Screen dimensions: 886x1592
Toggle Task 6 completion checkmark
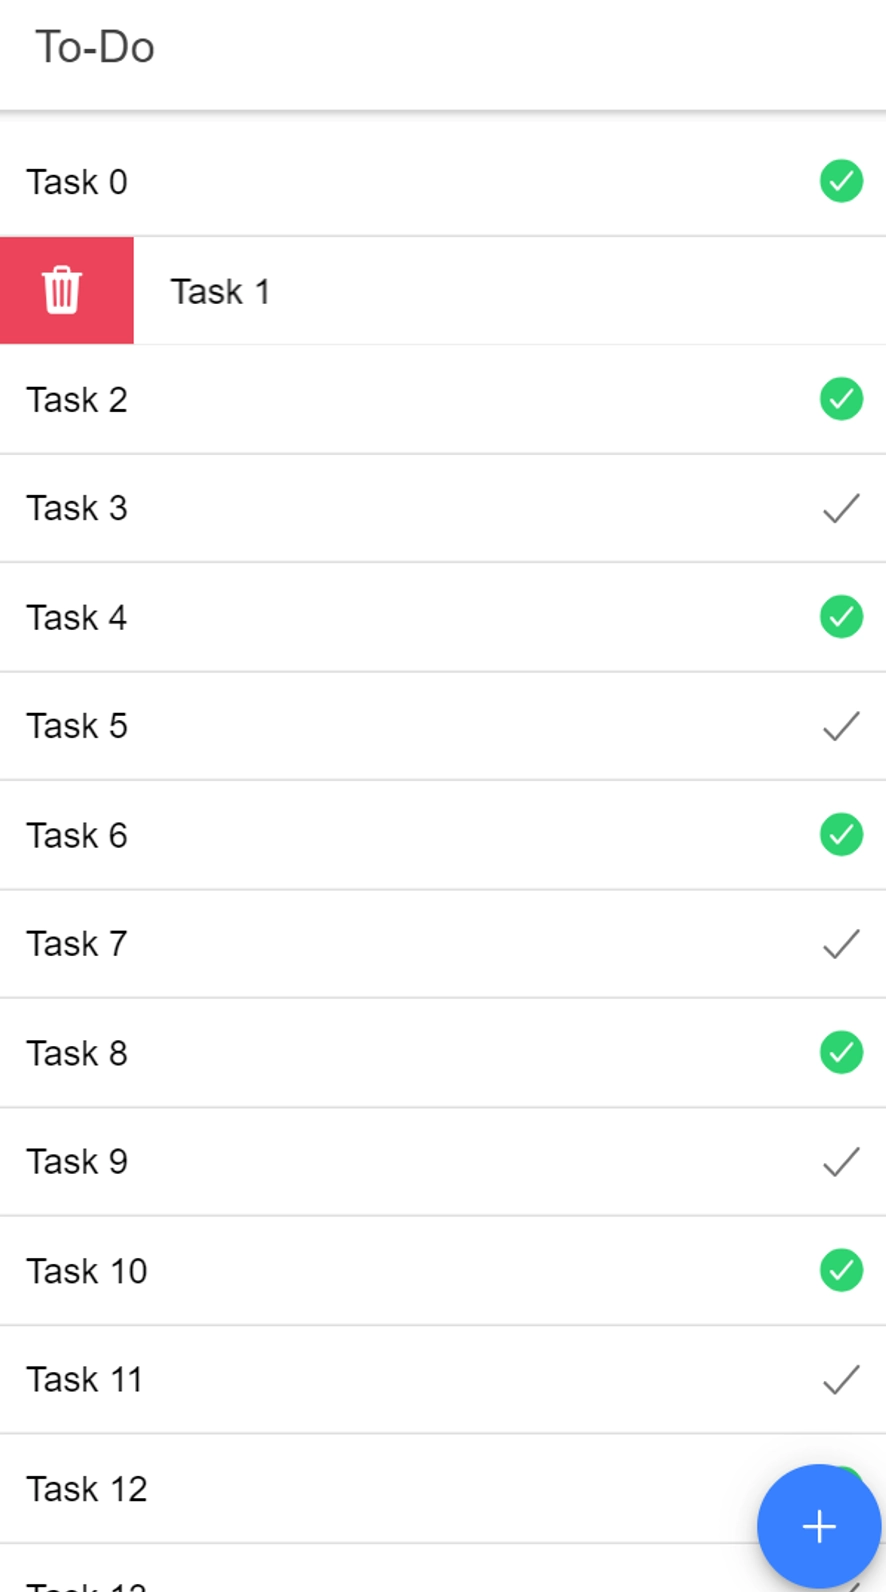coord(841,835)
